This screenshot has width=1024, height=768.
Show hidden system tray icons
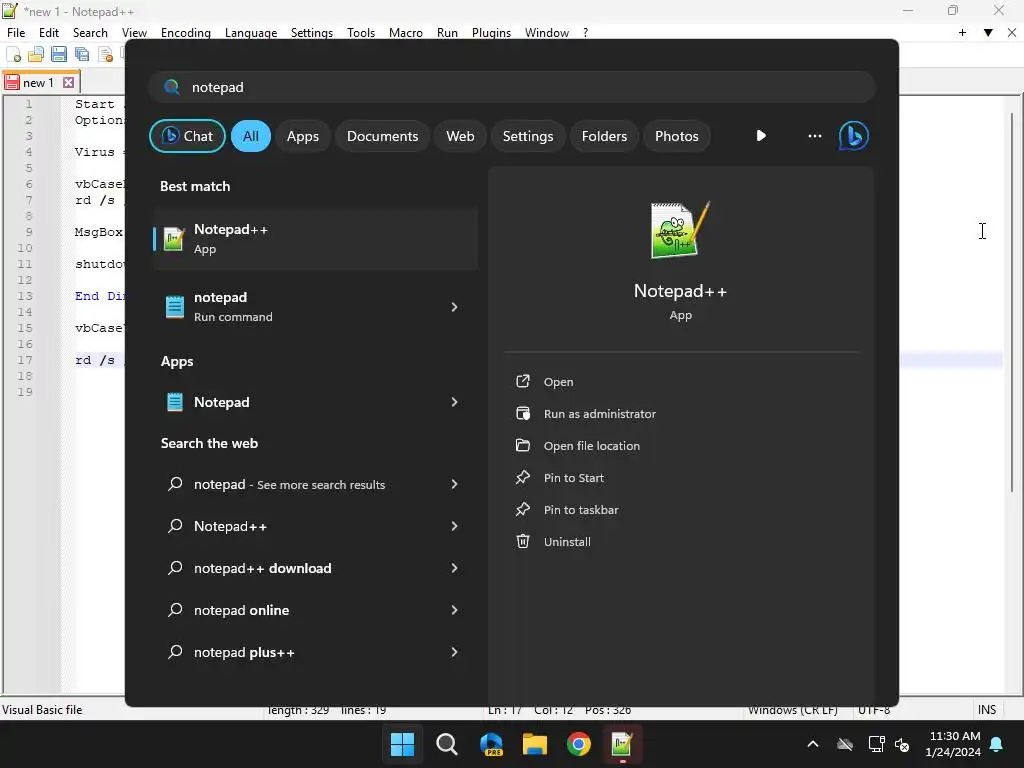813,744
